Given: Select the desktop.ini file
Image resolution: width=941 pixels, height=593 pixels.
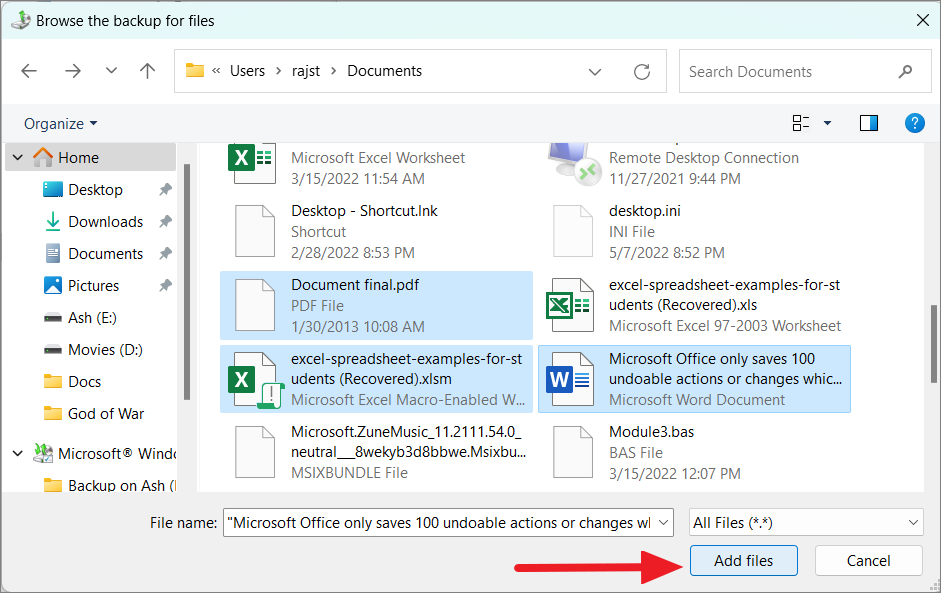Looking at the screenshot, I should click(694, 232).
